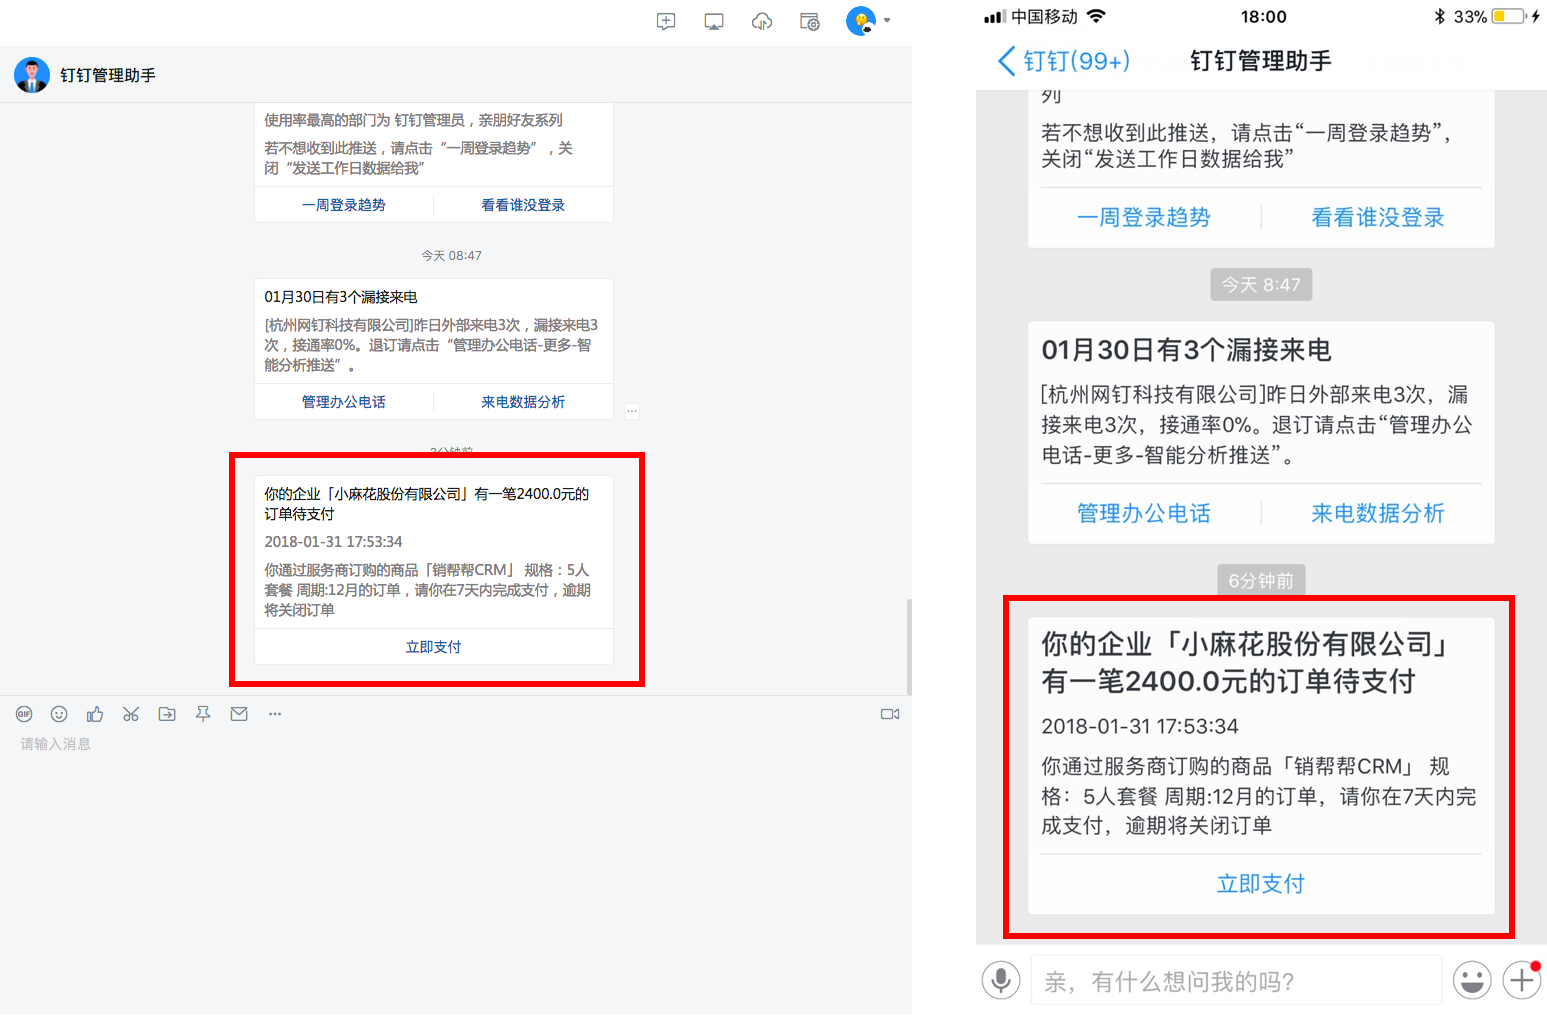
Task: Open the user avatar in the desktop top bar
Action: tap(861, 20)
